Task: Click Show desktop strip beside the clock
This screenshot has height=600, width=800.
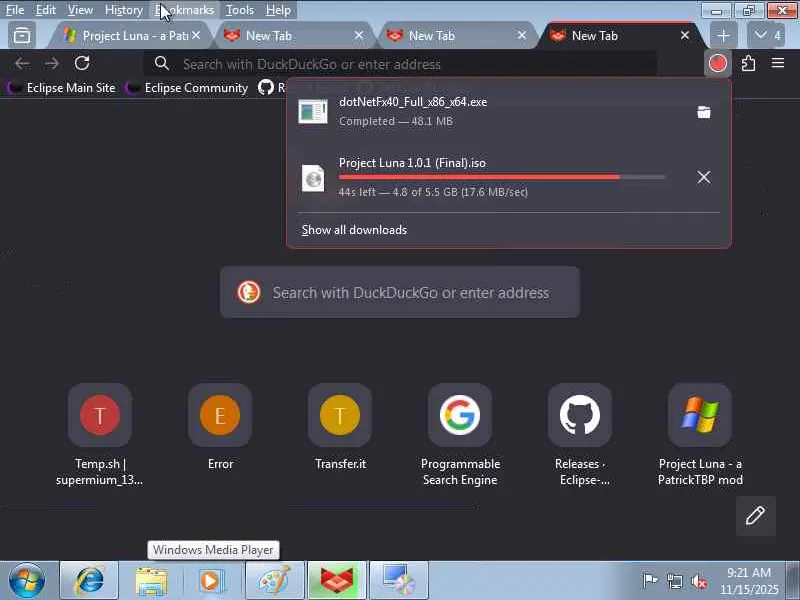Action: click(793, 581)
